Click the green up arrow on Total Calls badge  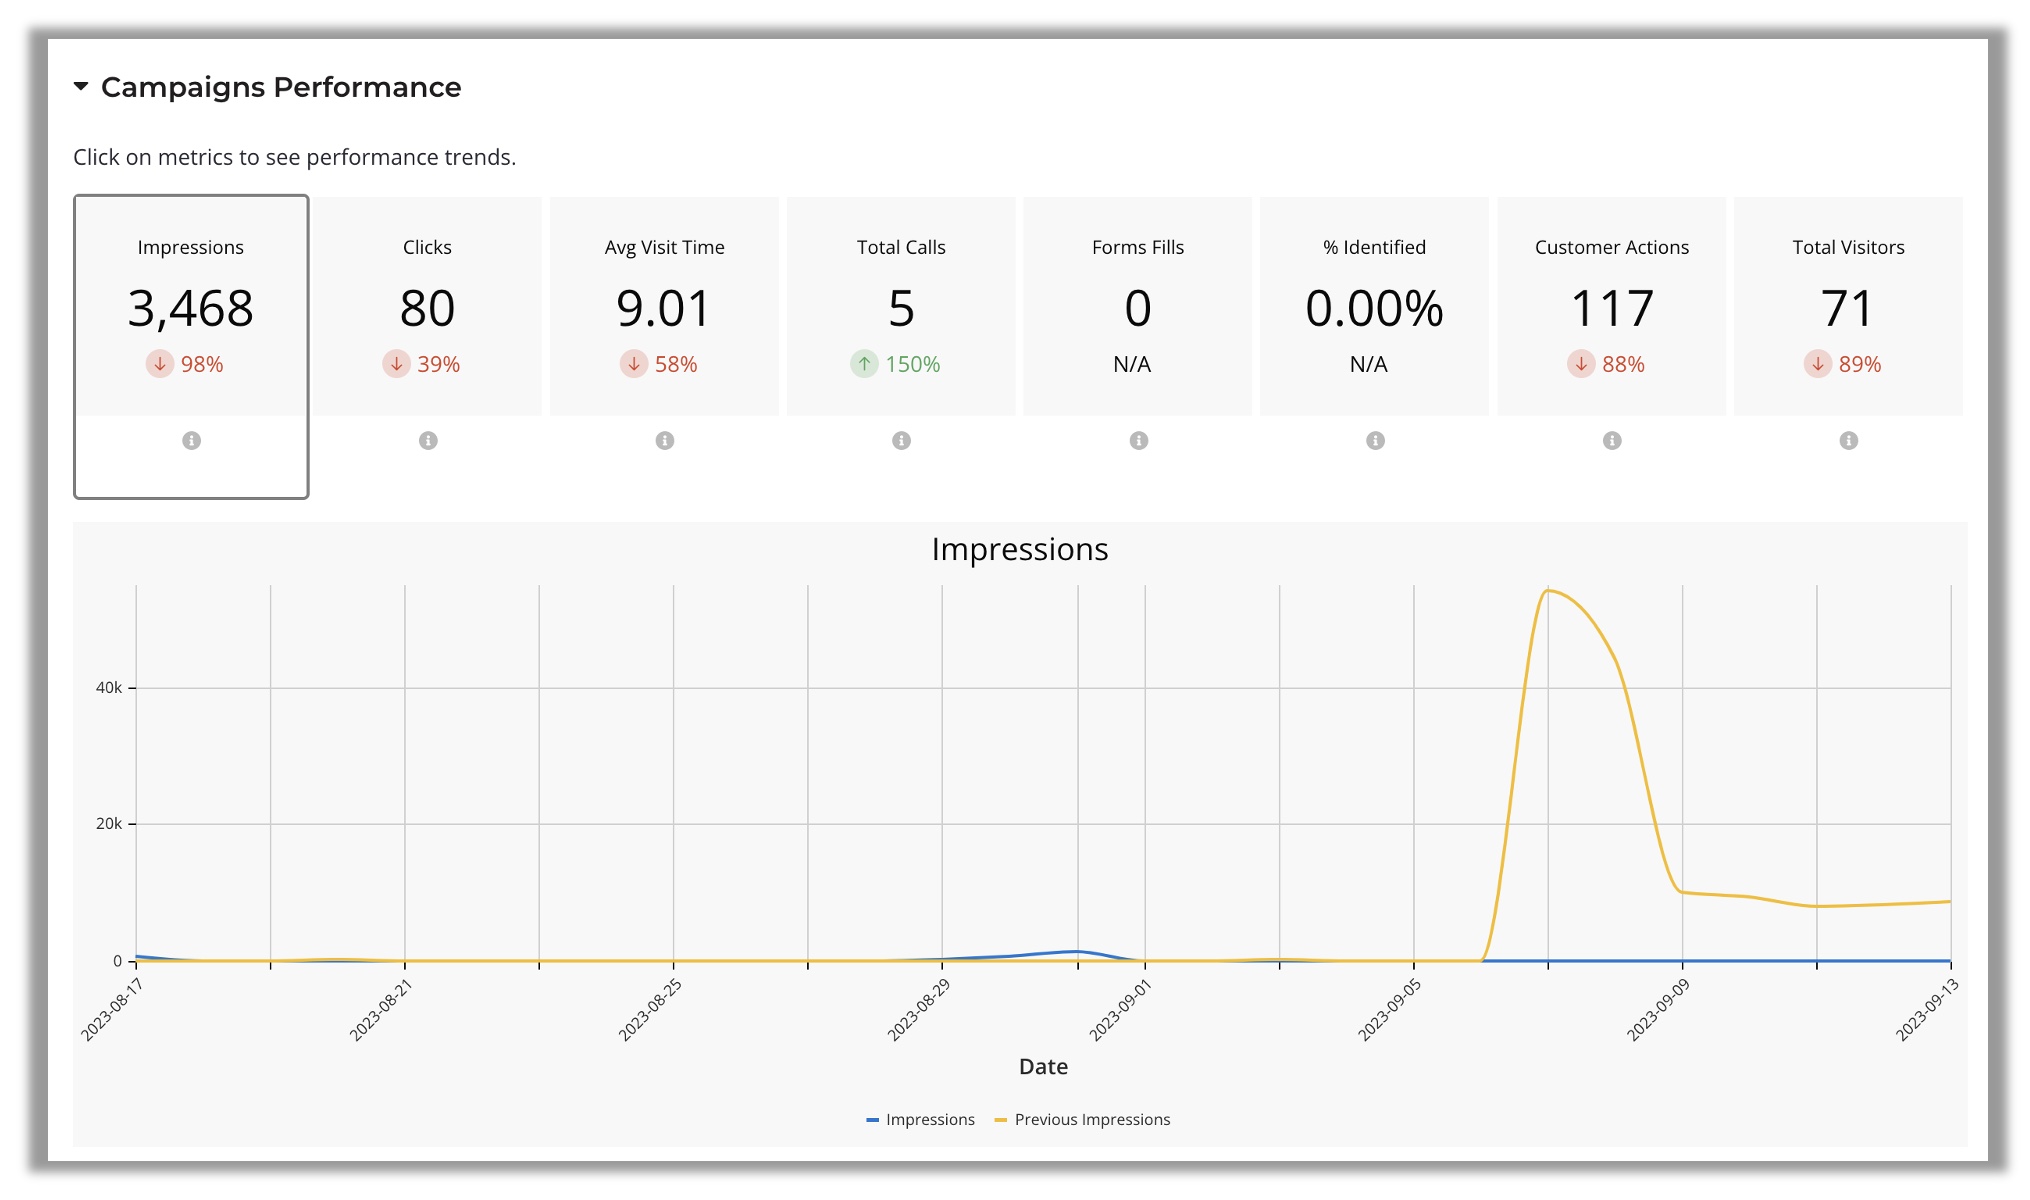(x=863, y=364)
